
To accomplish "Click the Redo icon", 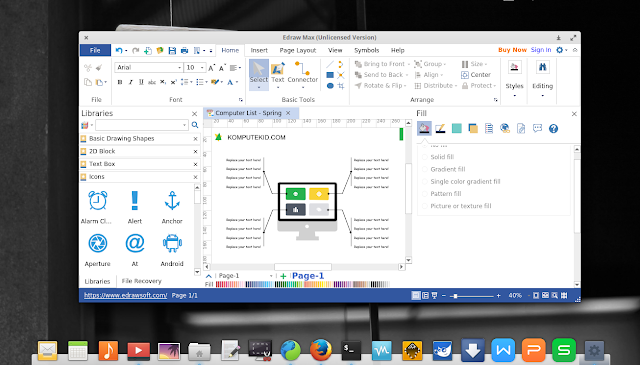I will (136, 50).
